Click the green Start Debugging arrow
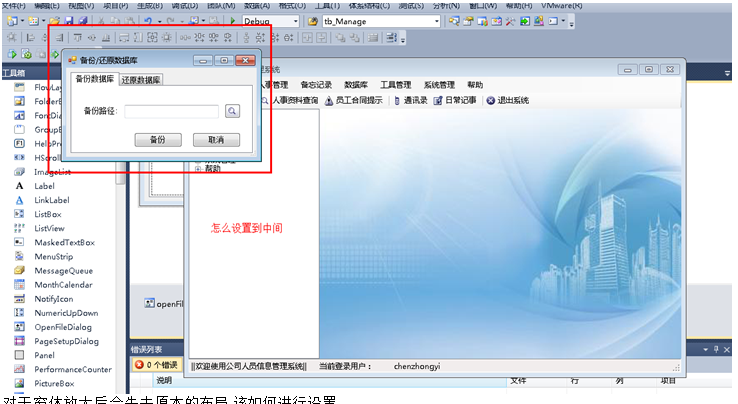Viewport: 738px width, 404px height. click(233, 21)
